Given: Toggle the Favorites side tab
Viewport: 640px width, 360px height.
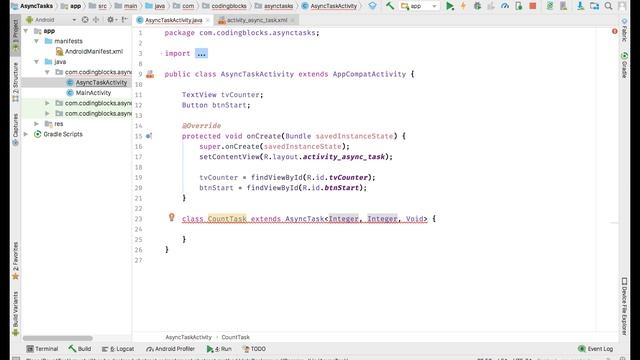Looking at the screenshot, I should pyautogui.click(x=16, y=260).
